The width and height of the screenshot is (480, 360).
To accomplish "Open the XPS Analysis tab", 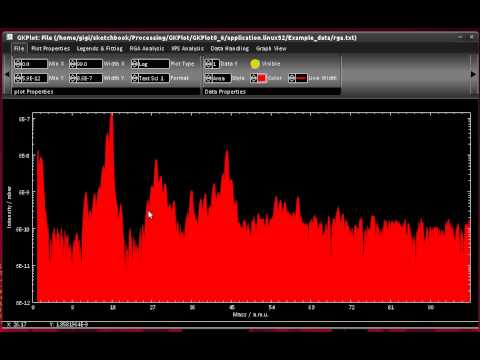I will (188, 49).
